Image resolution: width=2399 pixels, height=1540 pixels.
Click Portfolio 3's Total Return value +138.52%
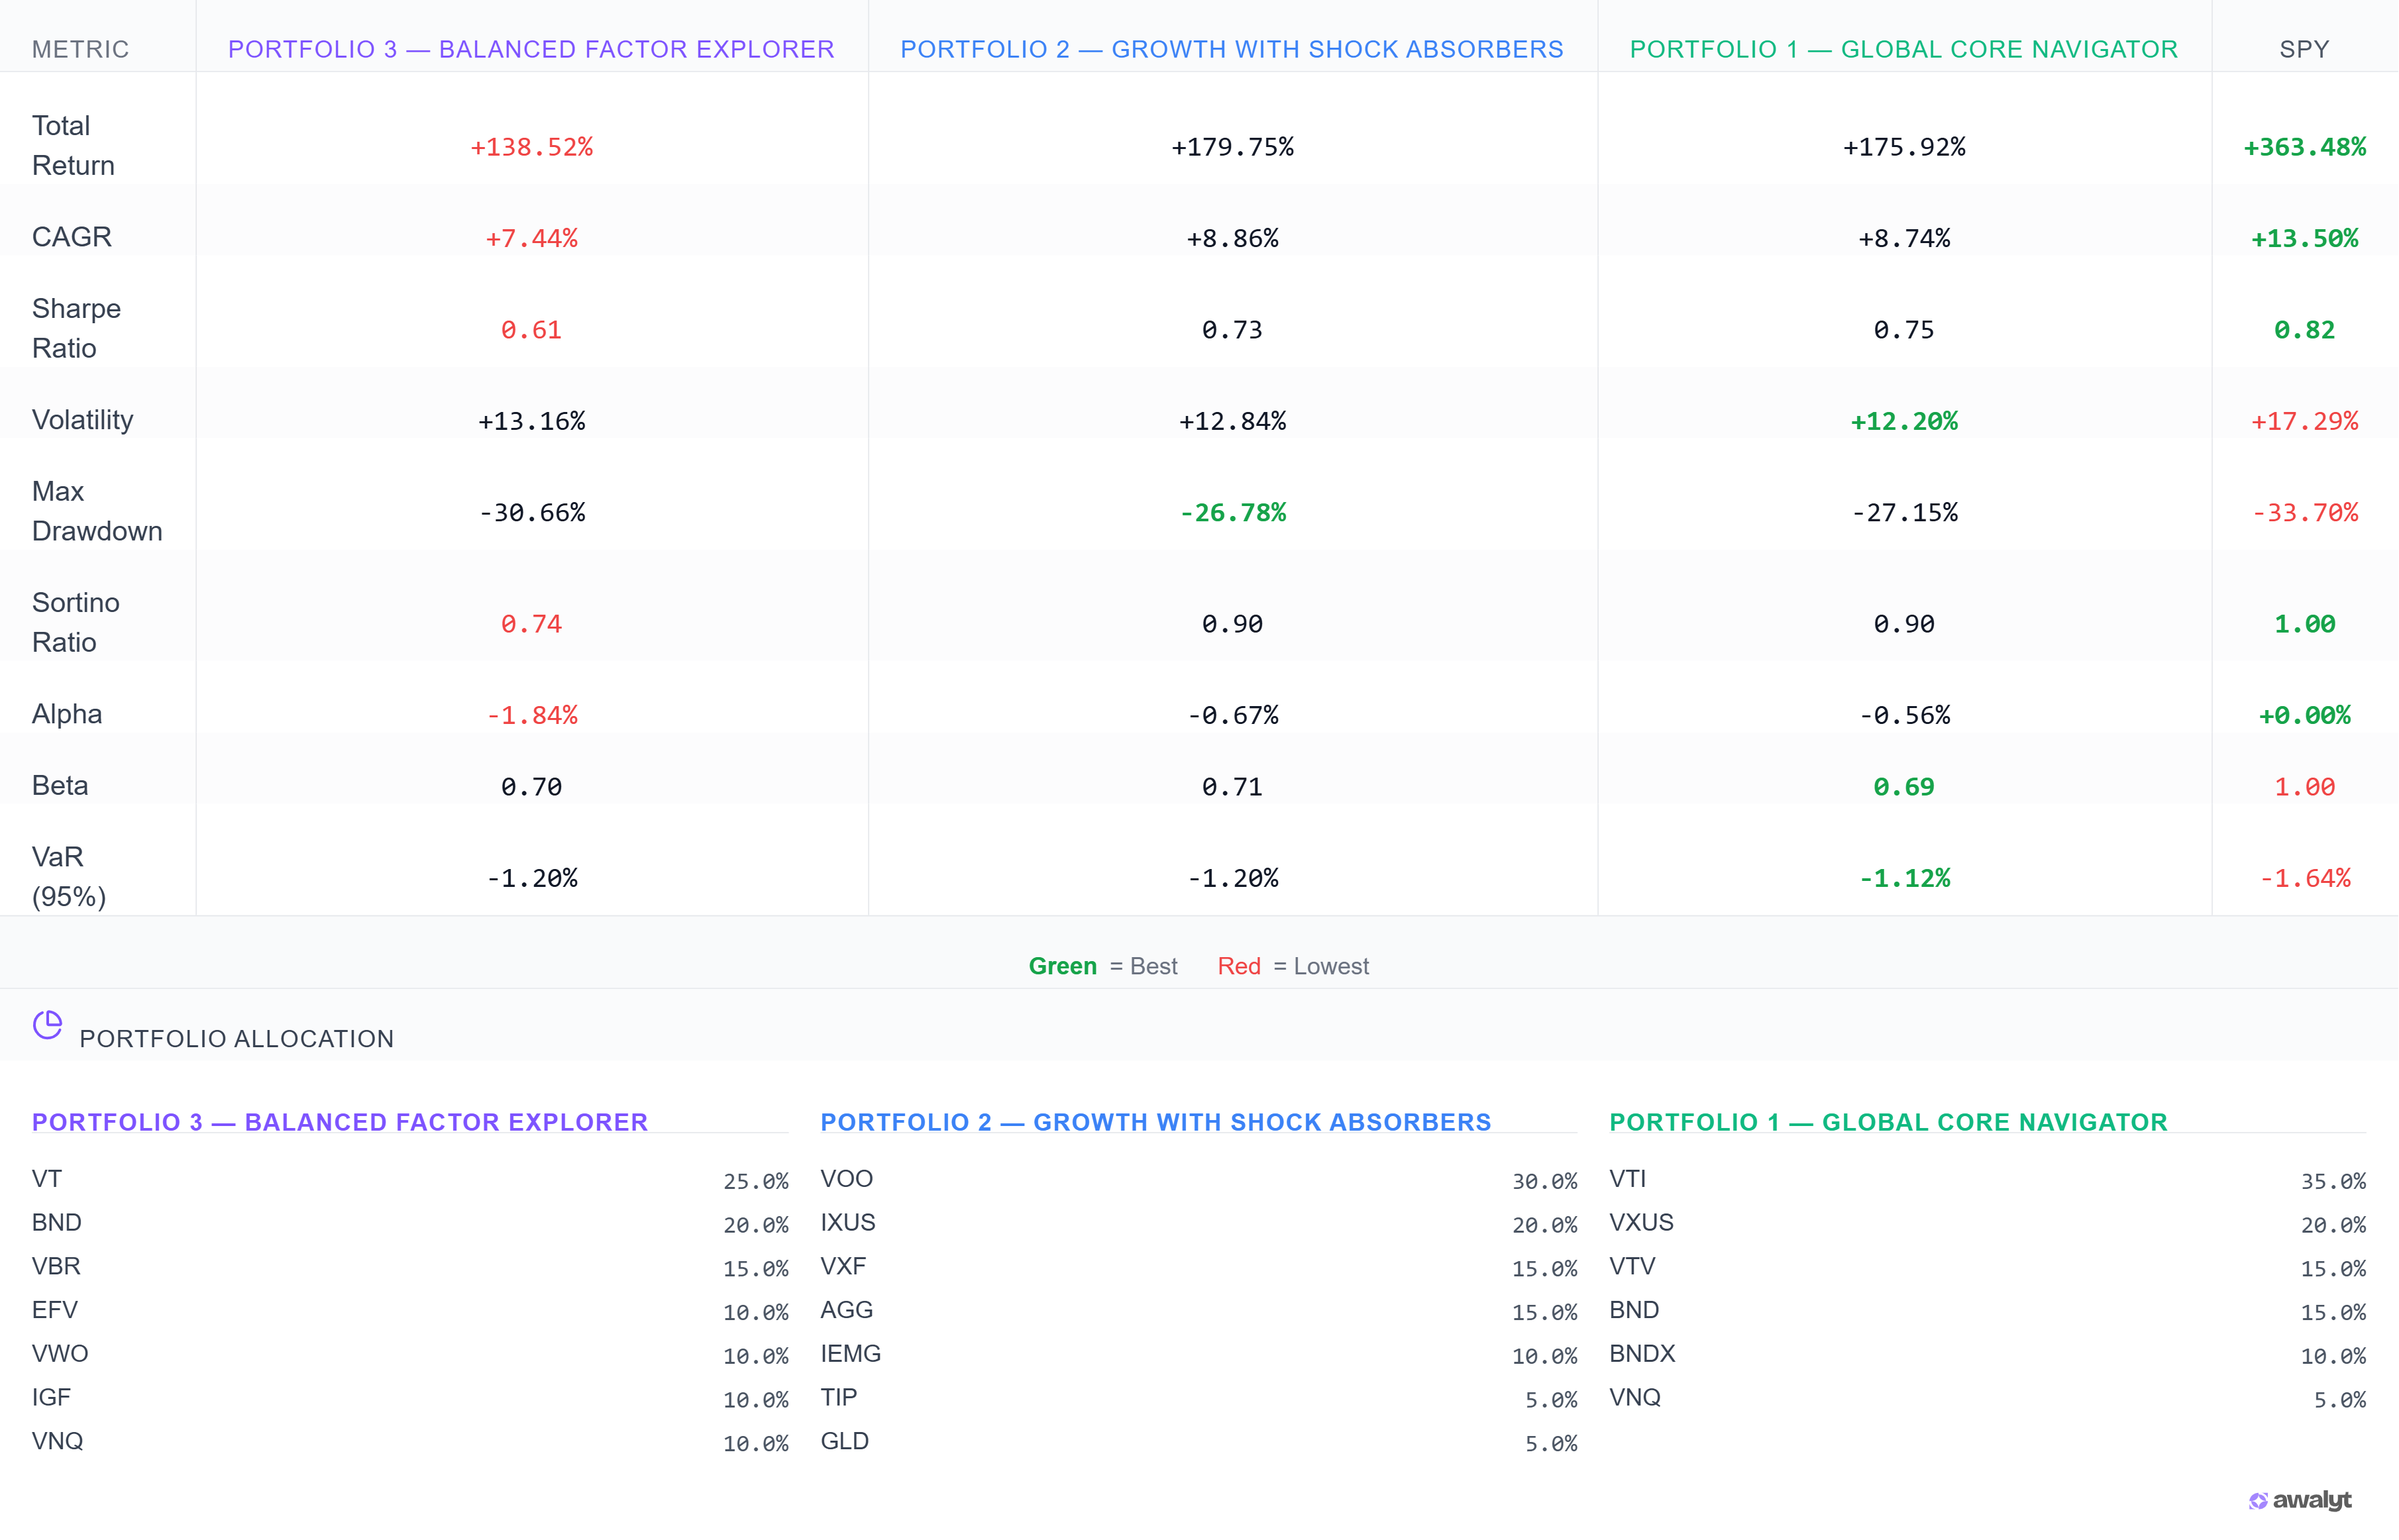point(530,146)
